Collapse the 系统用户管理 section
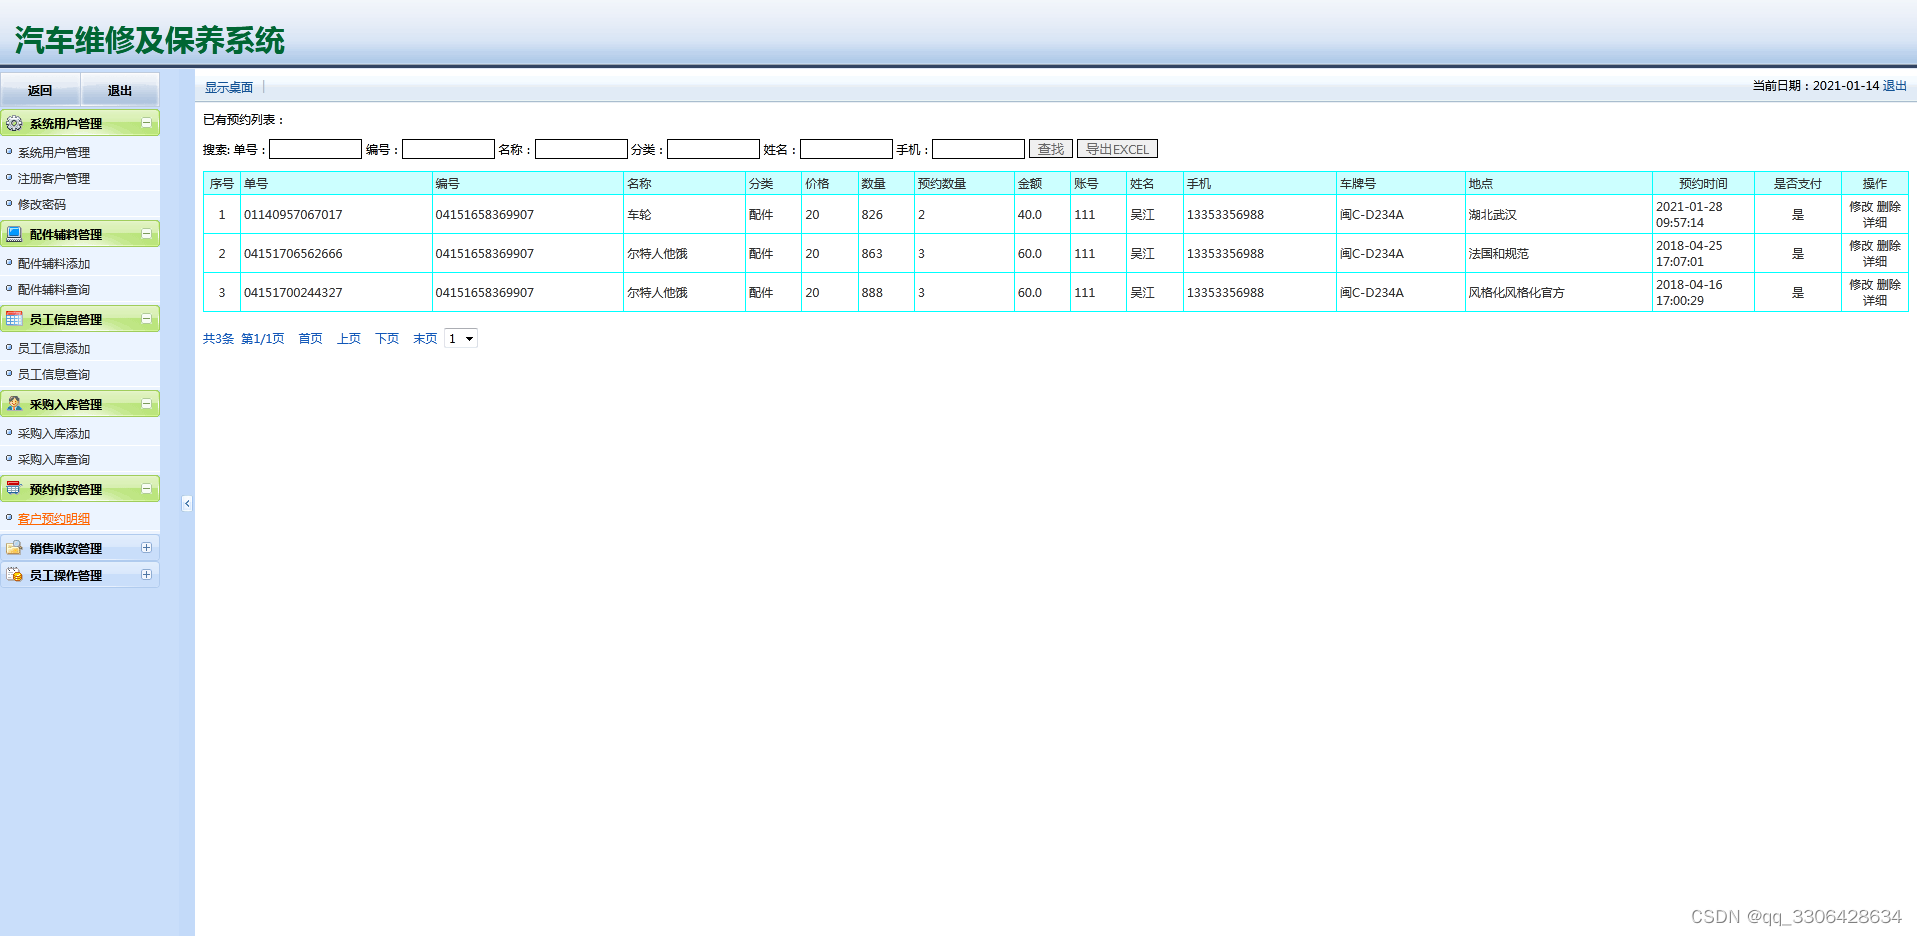The height and width of the screenshot is (936, 1917). coord(146,123)
